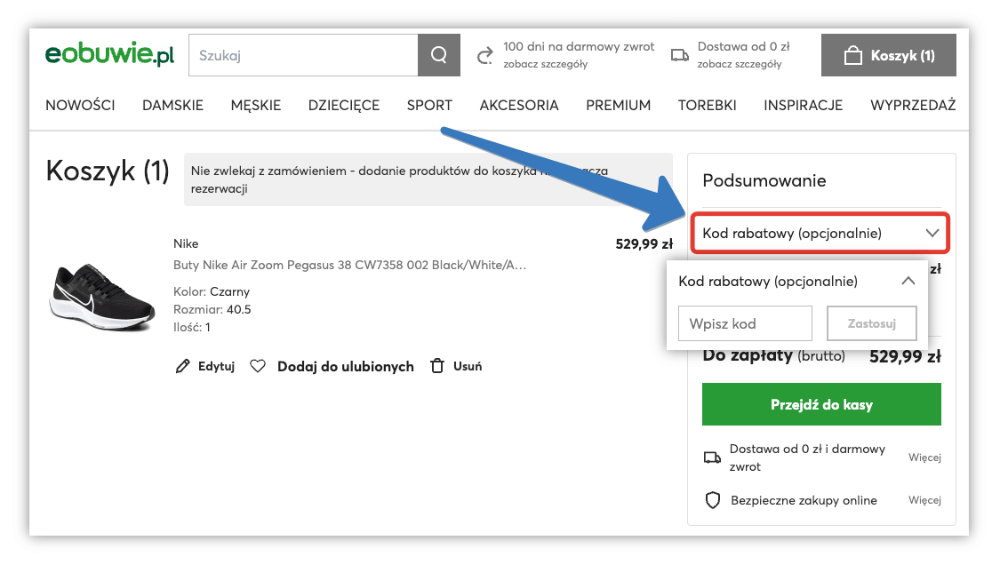Screen dimensions: 1000x565
Task: Click the shopping bag icon in Koszyk
Action: click(x=852, y=56)
